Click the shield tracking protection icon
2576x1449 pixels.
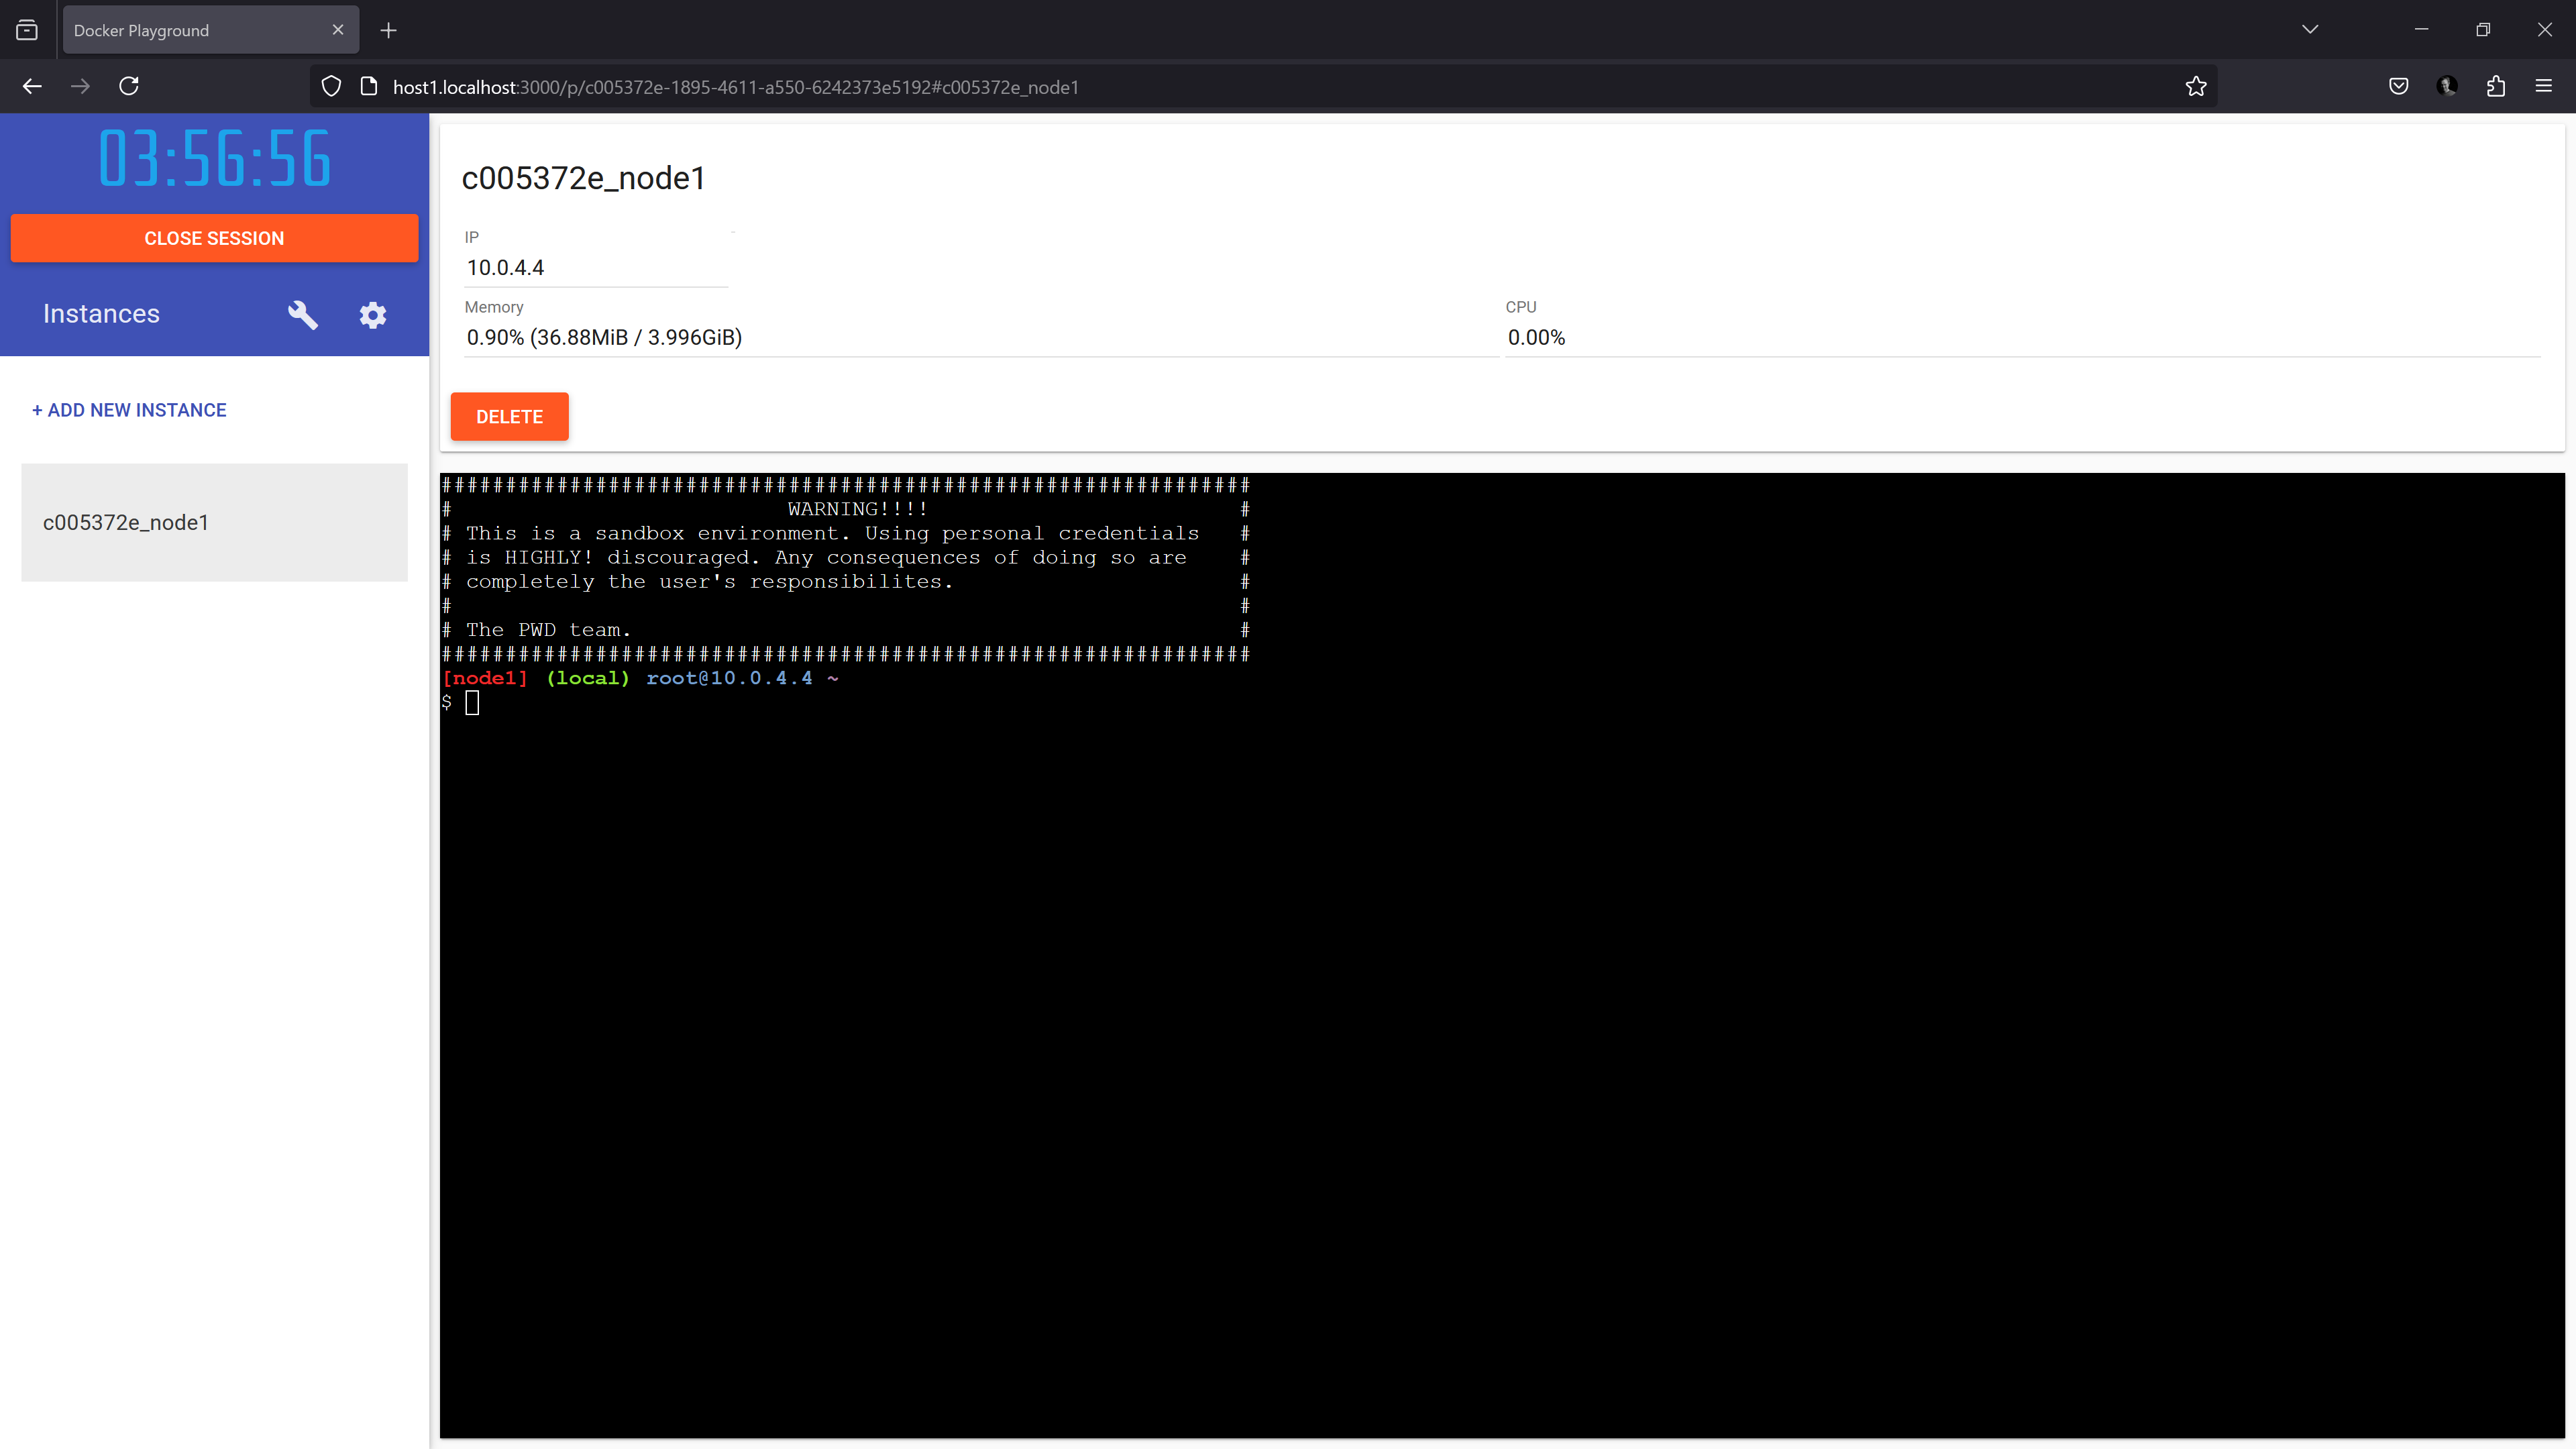pos(331,86)
